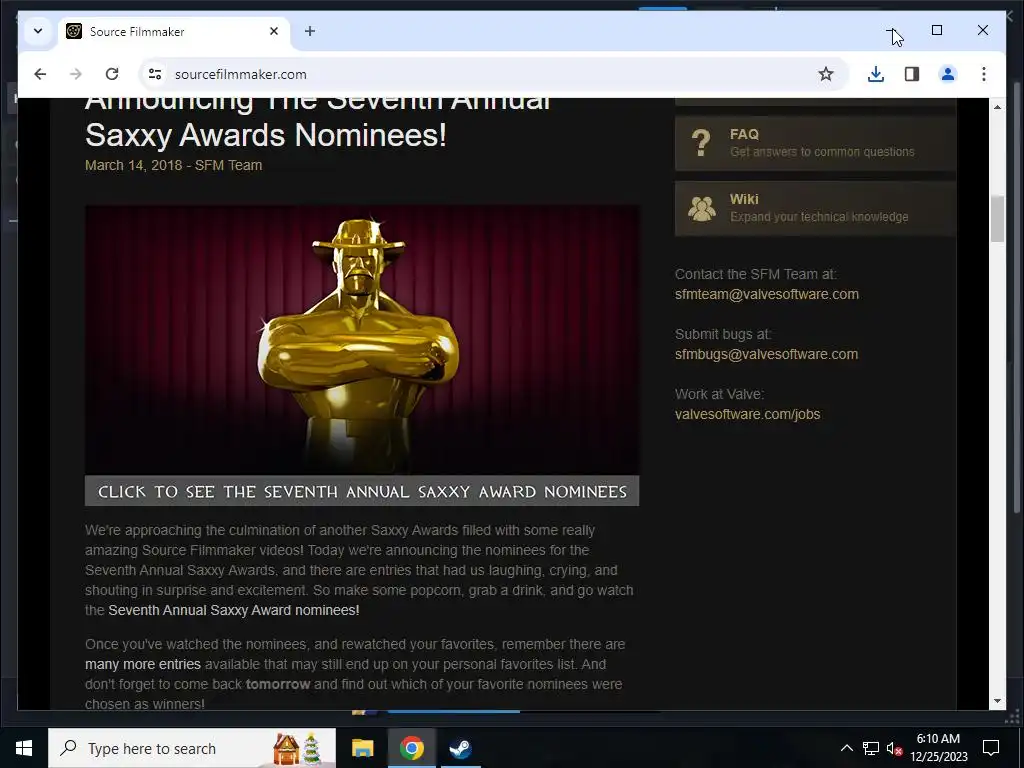1024x768 pixels.
Task: Show hidden system tray icons
Action: (x=846, y=748)
